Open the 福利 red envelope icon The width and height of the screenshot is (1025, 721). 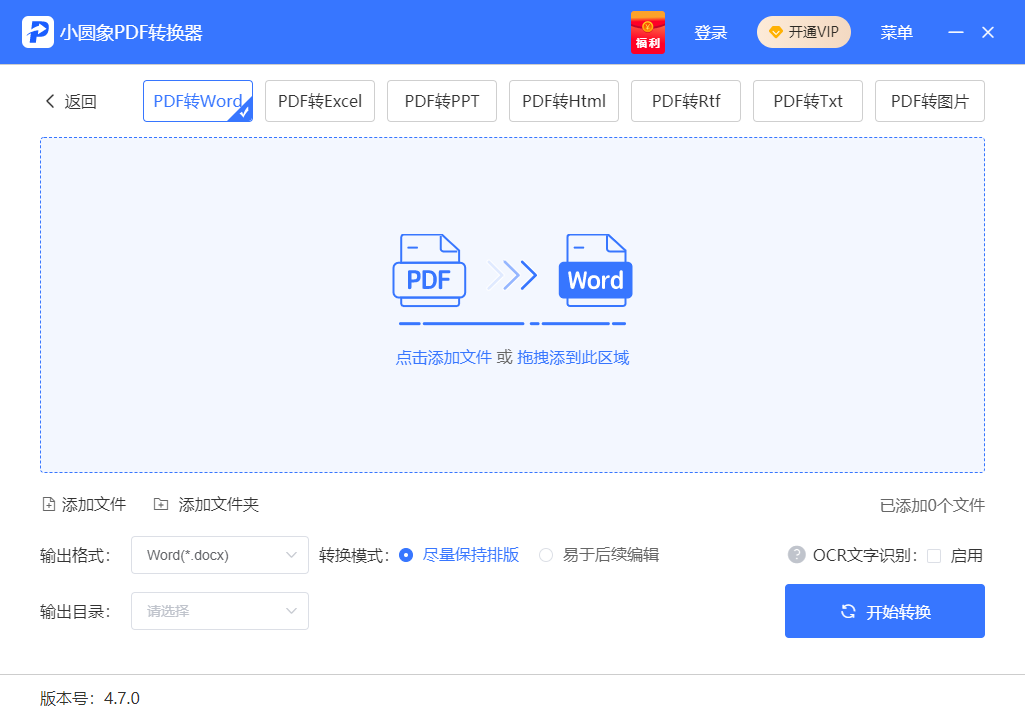pos(648,32)
